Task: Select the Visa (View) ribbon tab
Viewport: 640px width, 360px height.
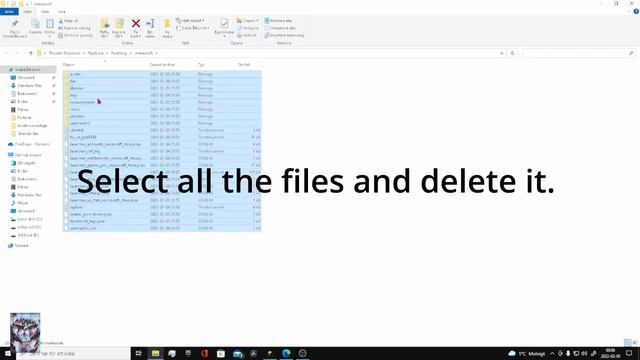Action: (x=61, y=11)
